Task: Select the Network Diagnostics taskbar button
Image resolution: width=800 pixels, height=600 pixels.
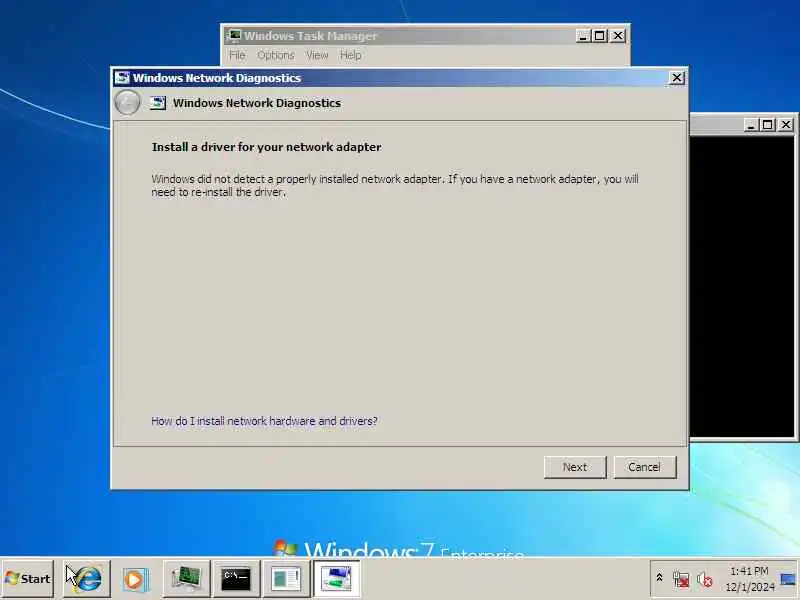Action: point(336,579)
